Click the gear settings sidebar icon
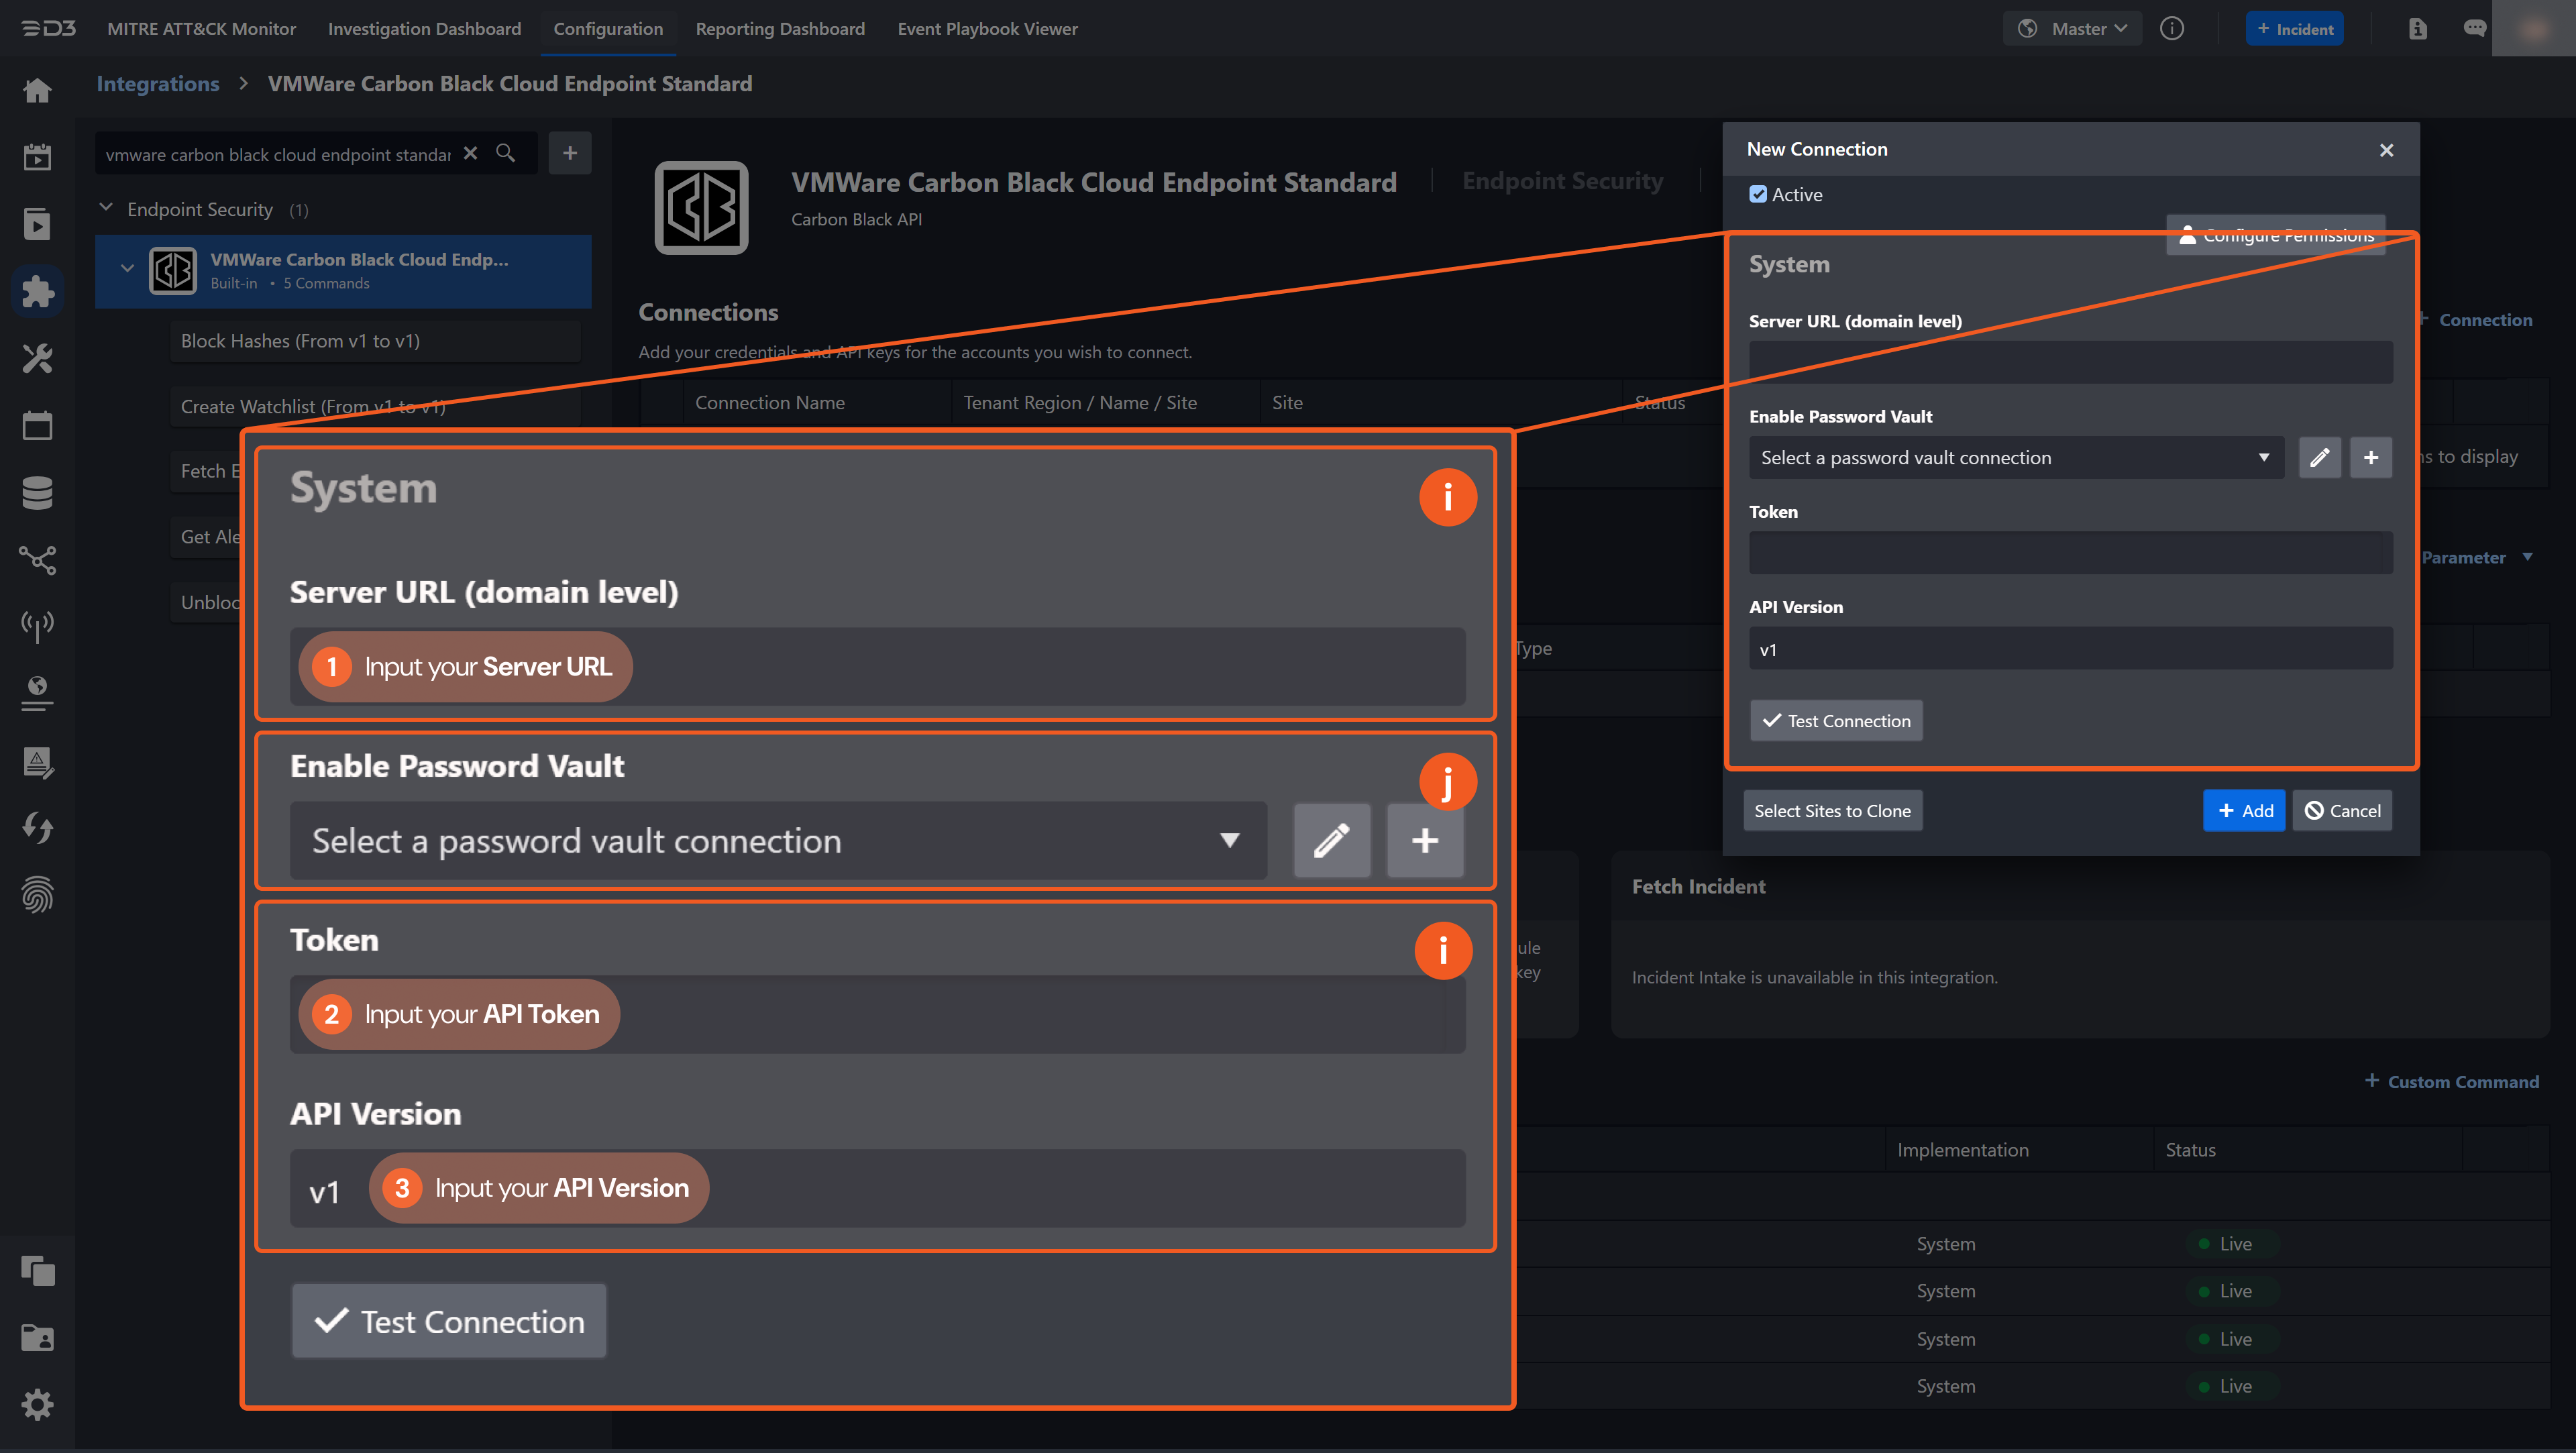Screen dimensions: 2576x1453 coord(37,1404)
